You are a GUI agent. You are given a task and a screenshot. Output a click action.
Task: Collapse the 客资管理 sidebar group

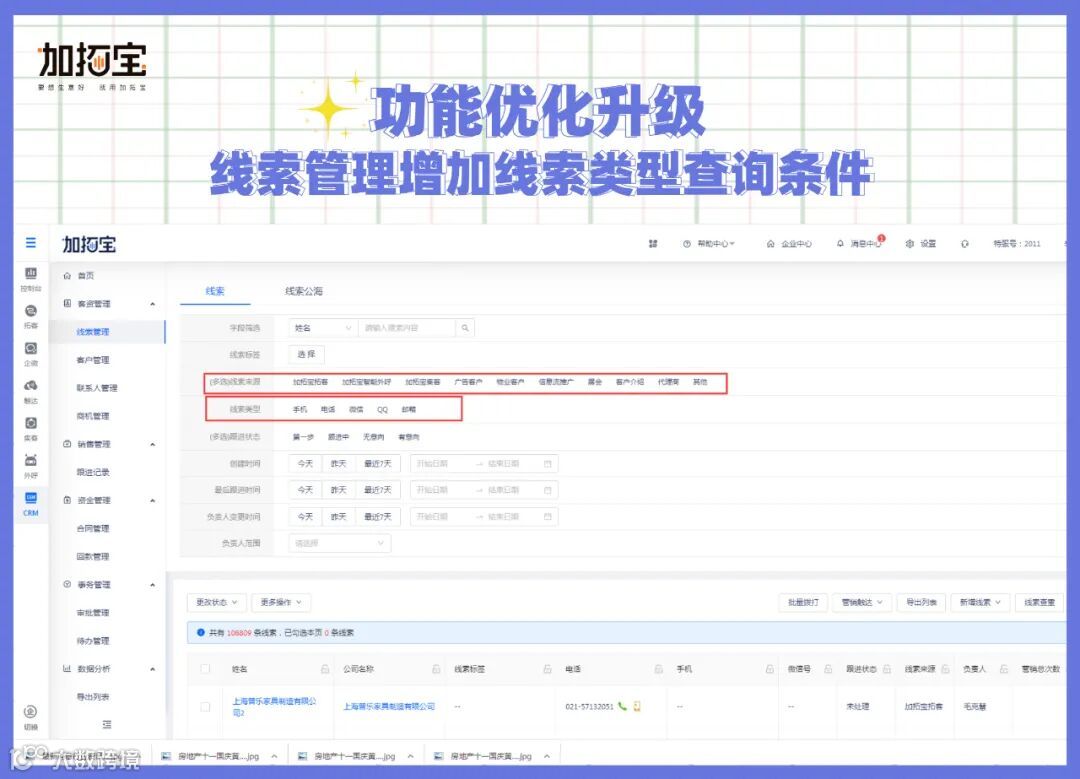pyautogui.click(x=152, y=304)
